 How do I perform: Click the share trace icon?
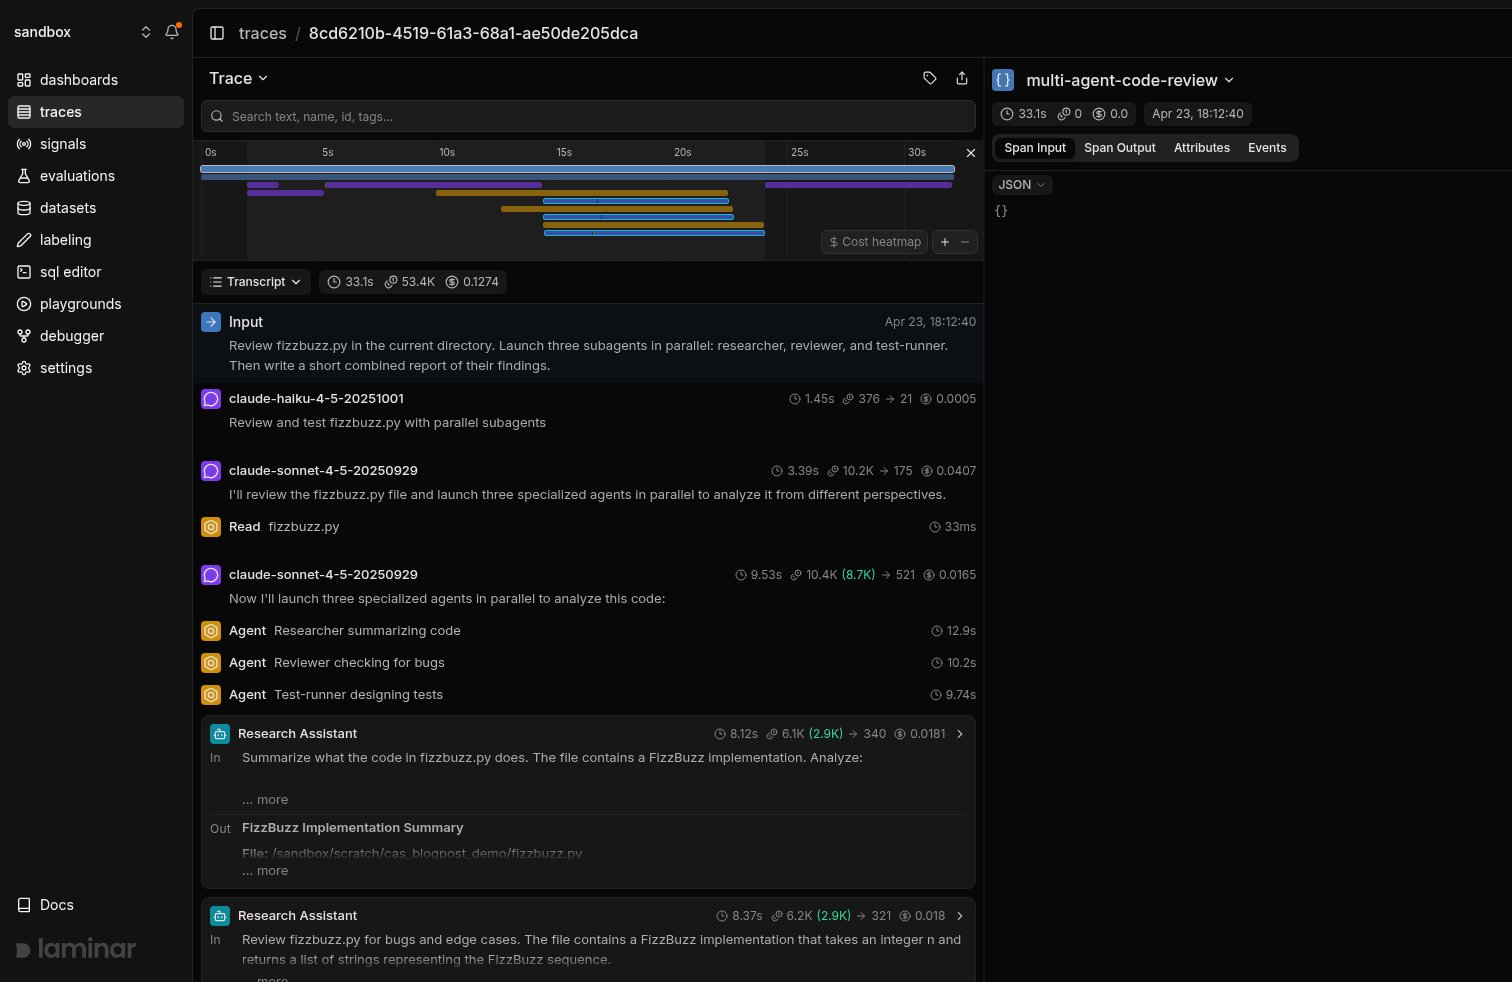pos(962,78)
